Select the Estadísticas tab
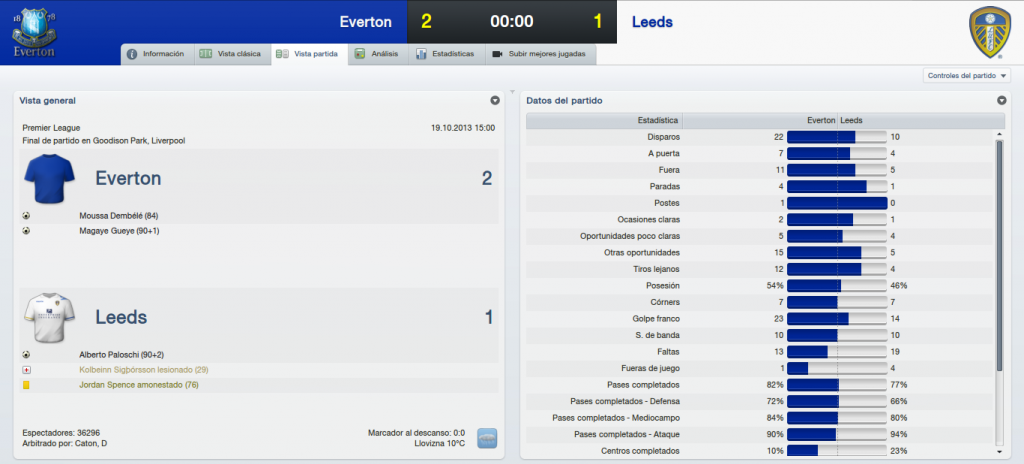 pos(447,54)
